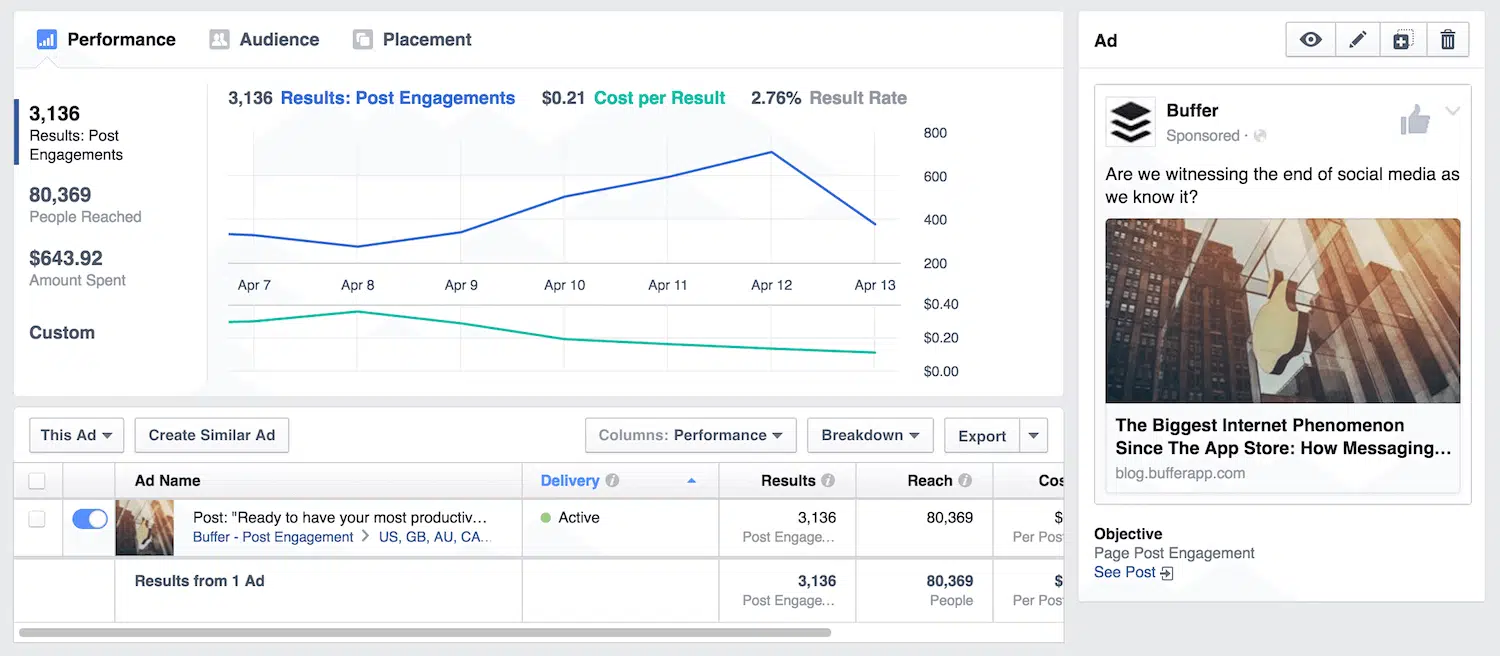Viewport: 1500px width, 656px height.
Task: Toggle the ad on/off switch
Action: [x=90, y=519]
